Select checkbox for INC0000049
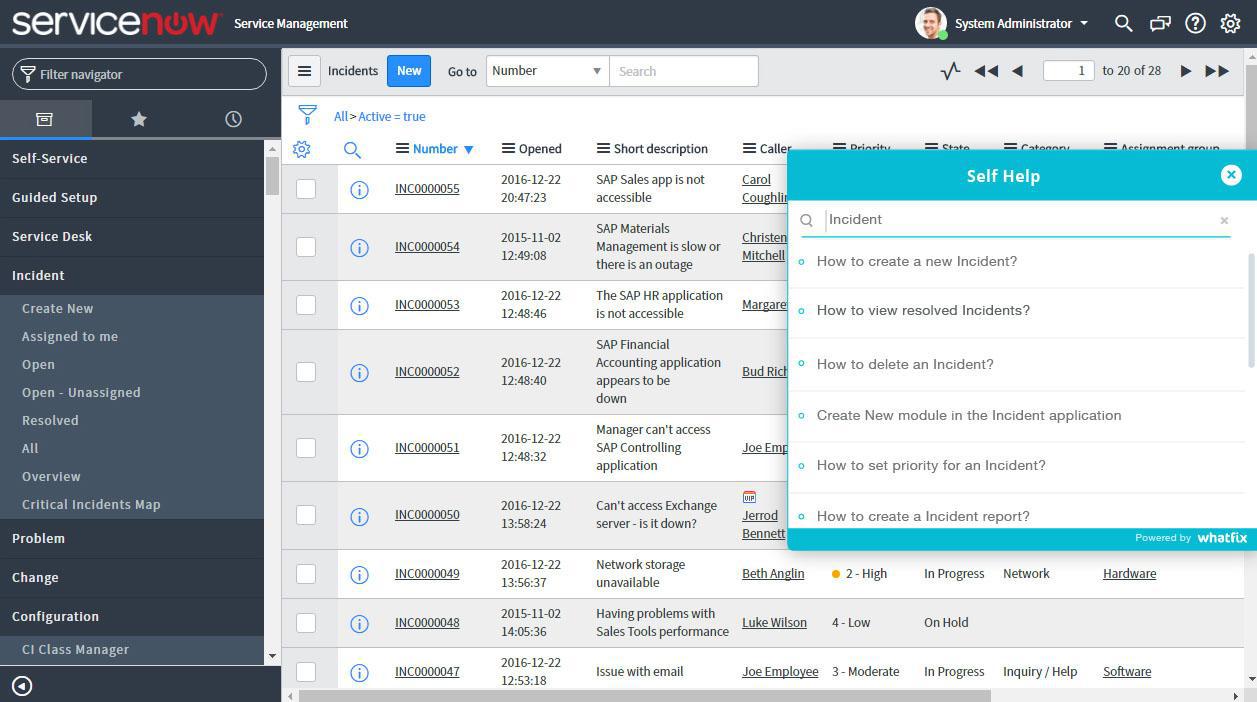The width and height of the screenshot is (1257, 702). [306, 573]
